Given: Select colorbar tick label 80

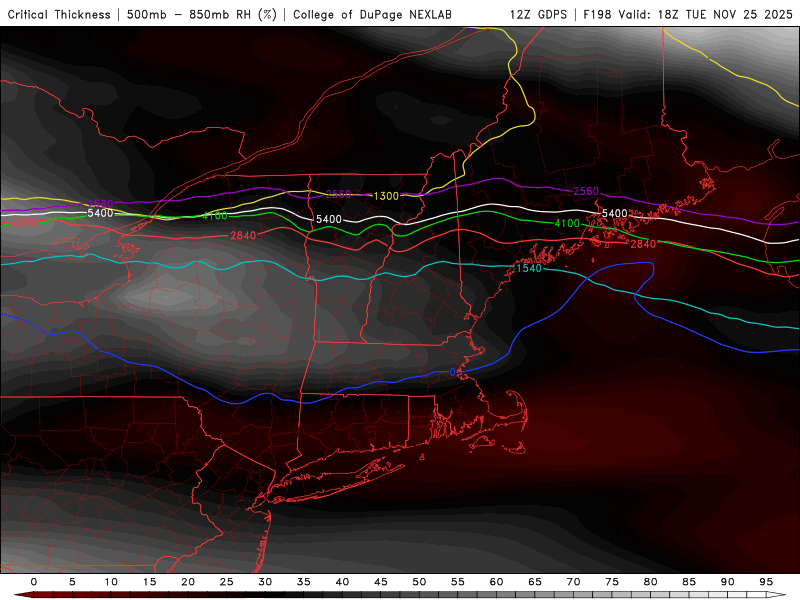Looking at the screenshot, I should (650, 582).
